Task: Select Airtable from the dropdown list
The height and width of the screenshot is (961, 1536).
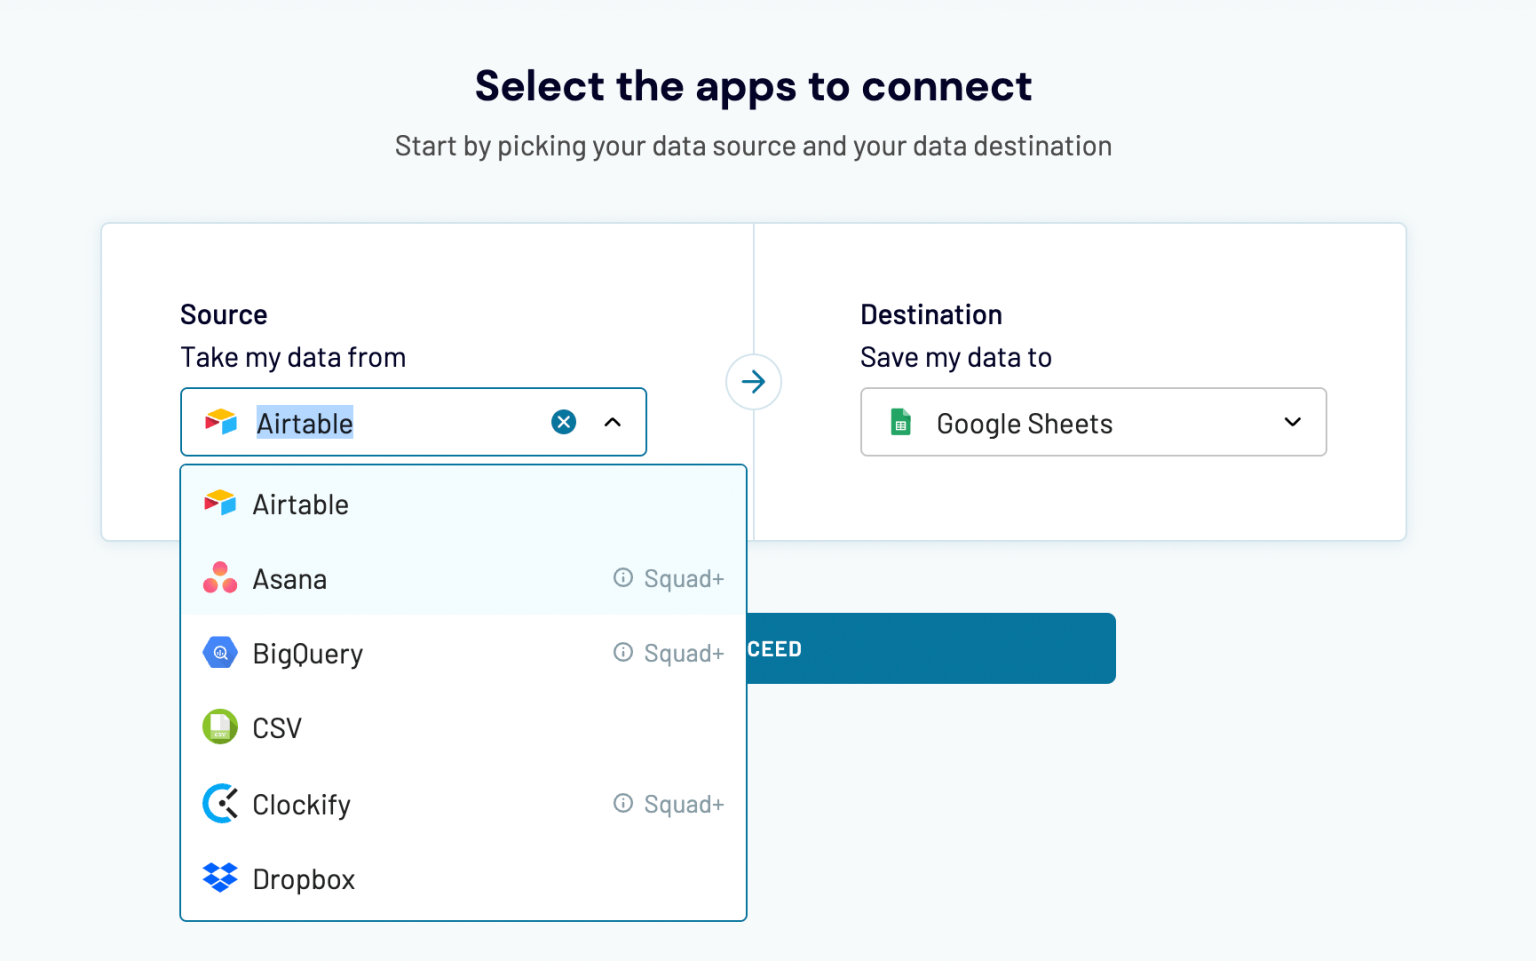Action: point(301,505)
